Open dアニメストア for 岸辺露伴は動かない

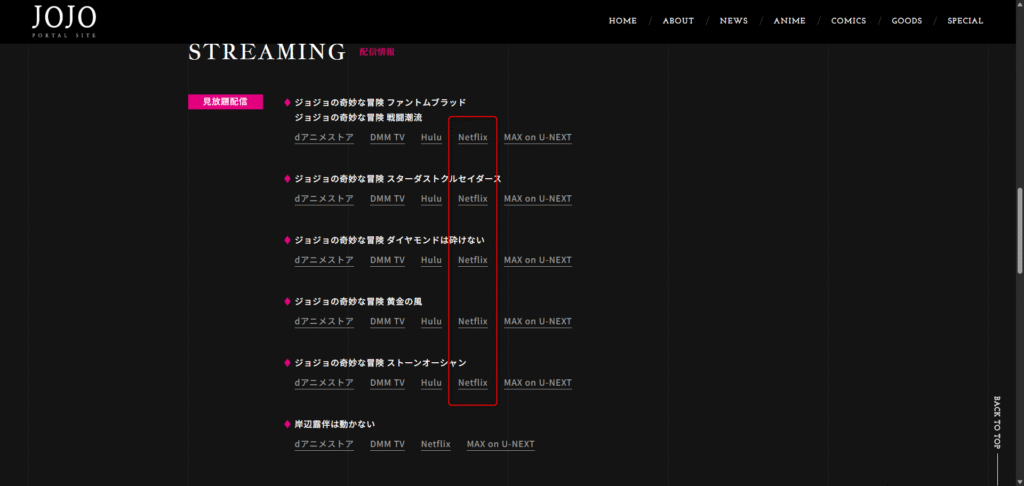click(x=324, y=445)
